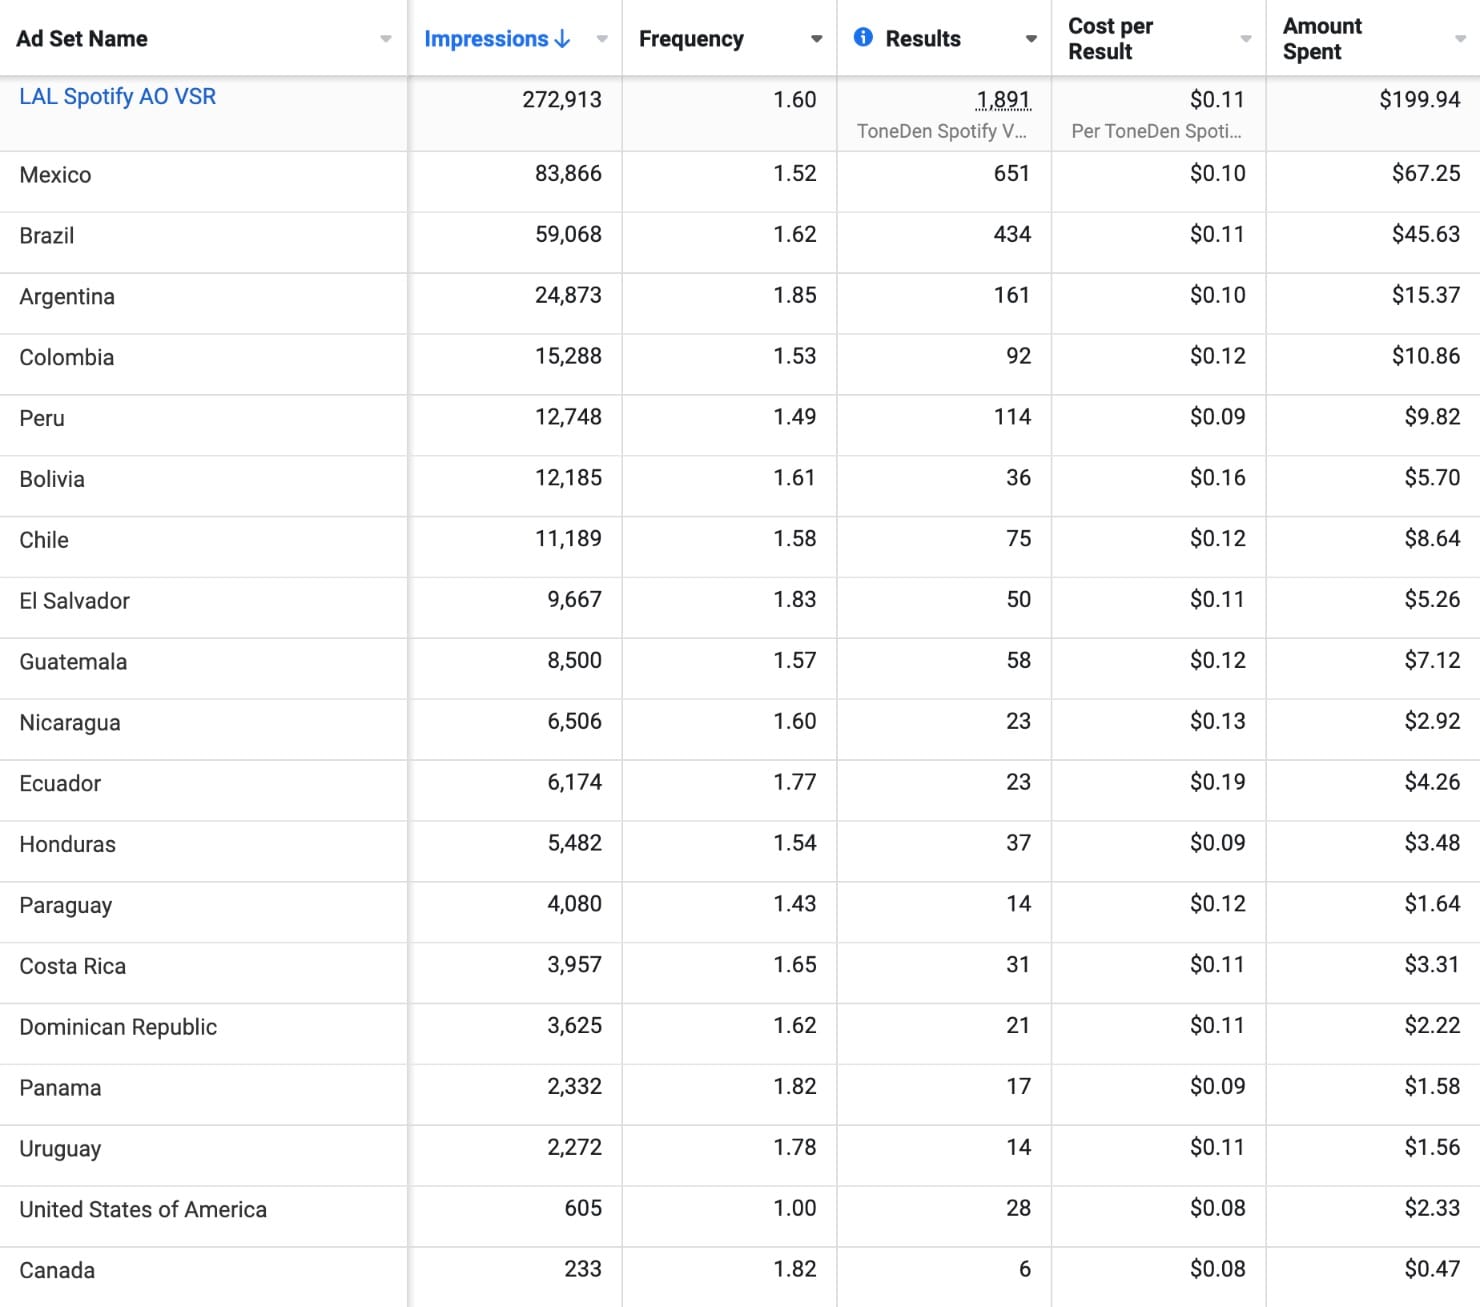Click the Dominican Republic row label
Image resolution: width=1480 pixels, height=1307 pixels.
118,1027
